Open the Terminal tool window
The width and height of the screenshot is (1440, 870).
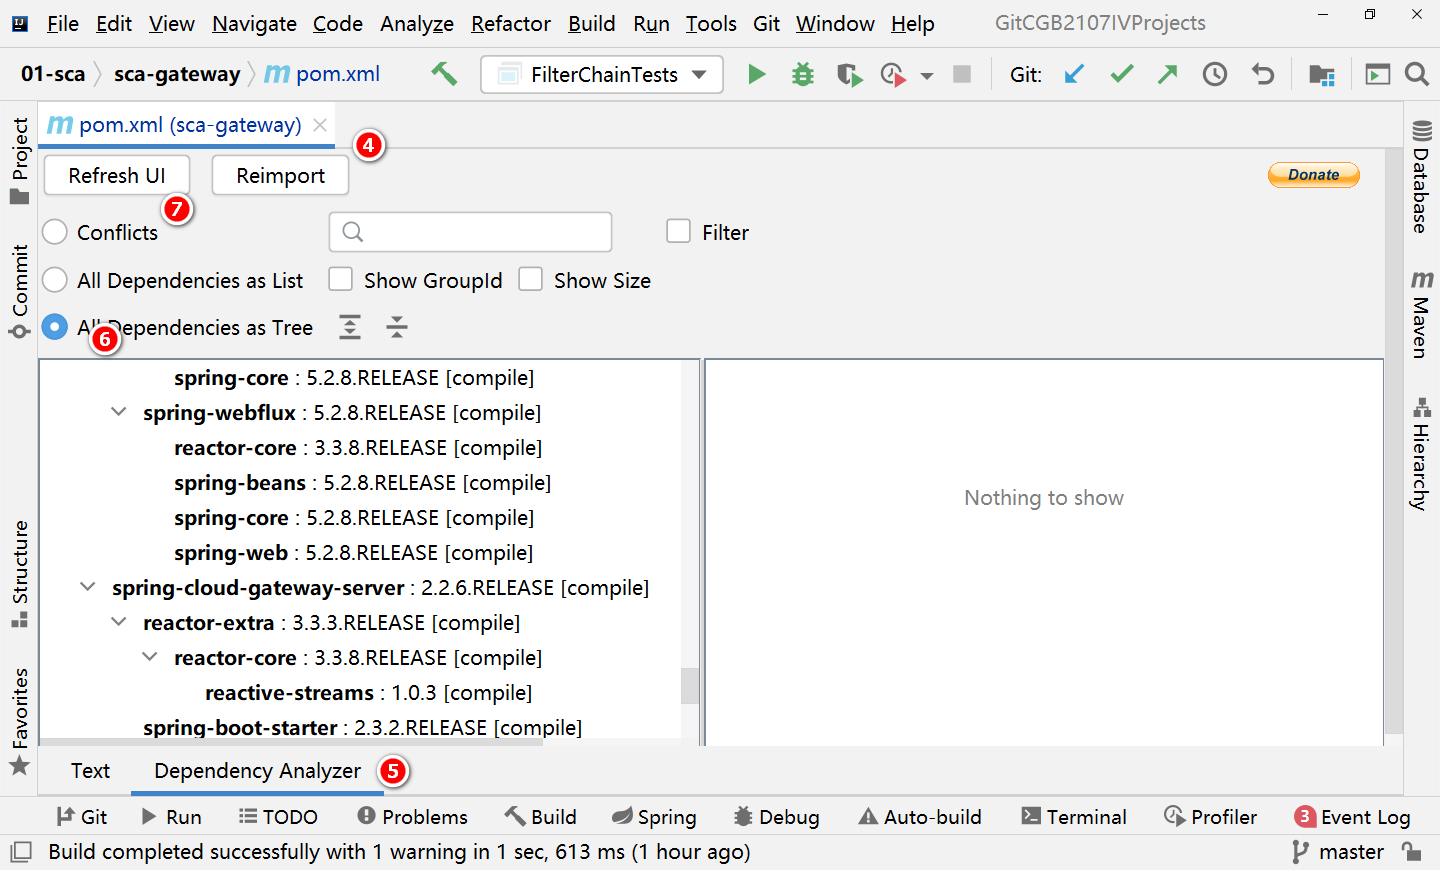[x=1074, y=817]
